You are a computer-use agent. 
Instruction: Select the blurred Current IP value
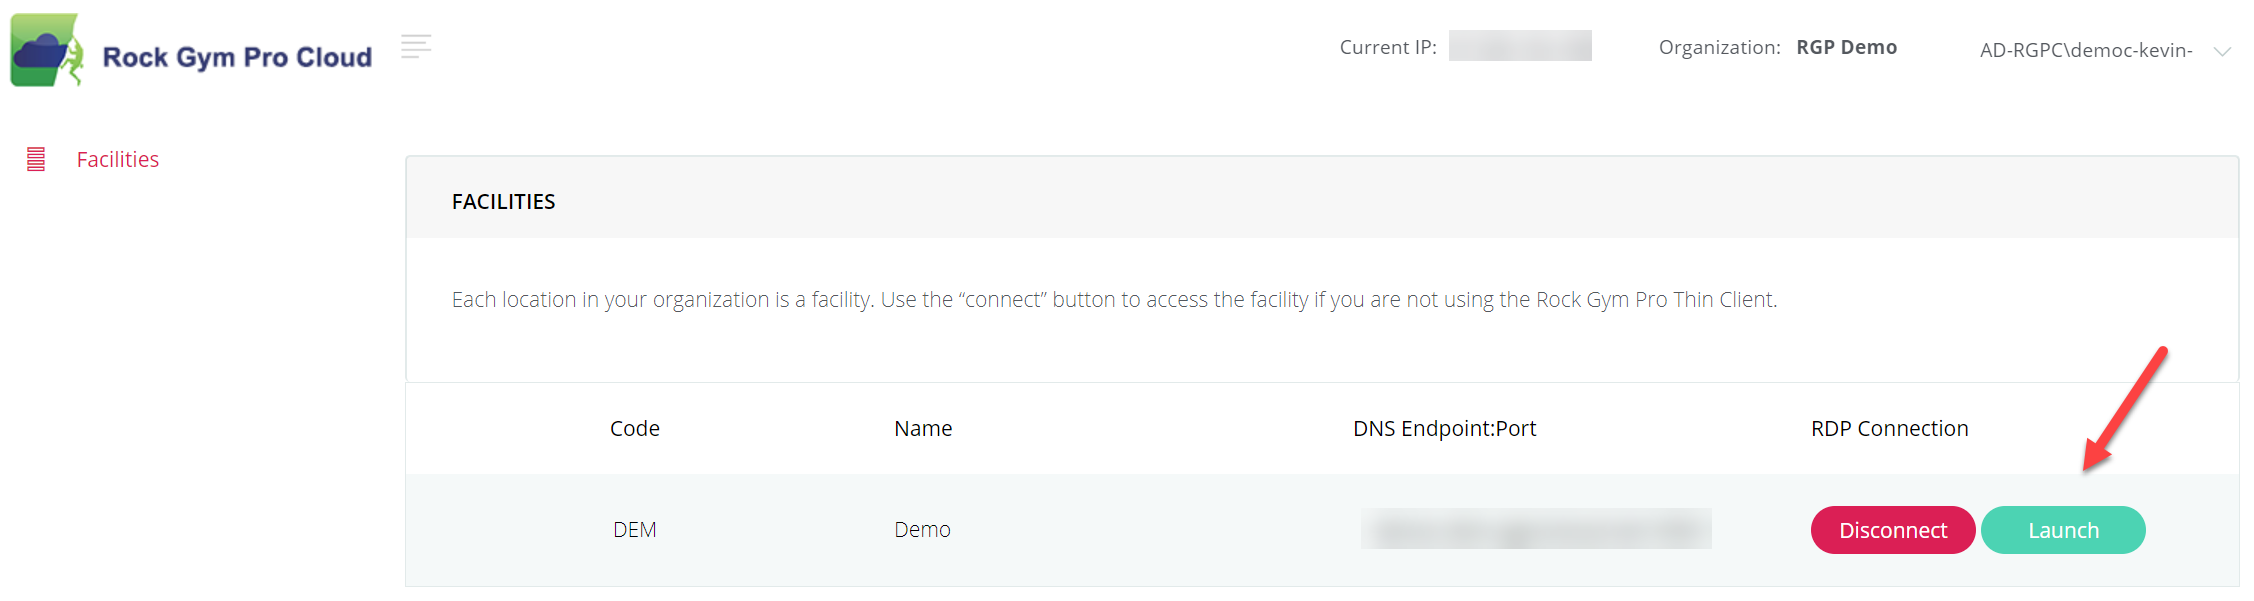click(1520, 46)
